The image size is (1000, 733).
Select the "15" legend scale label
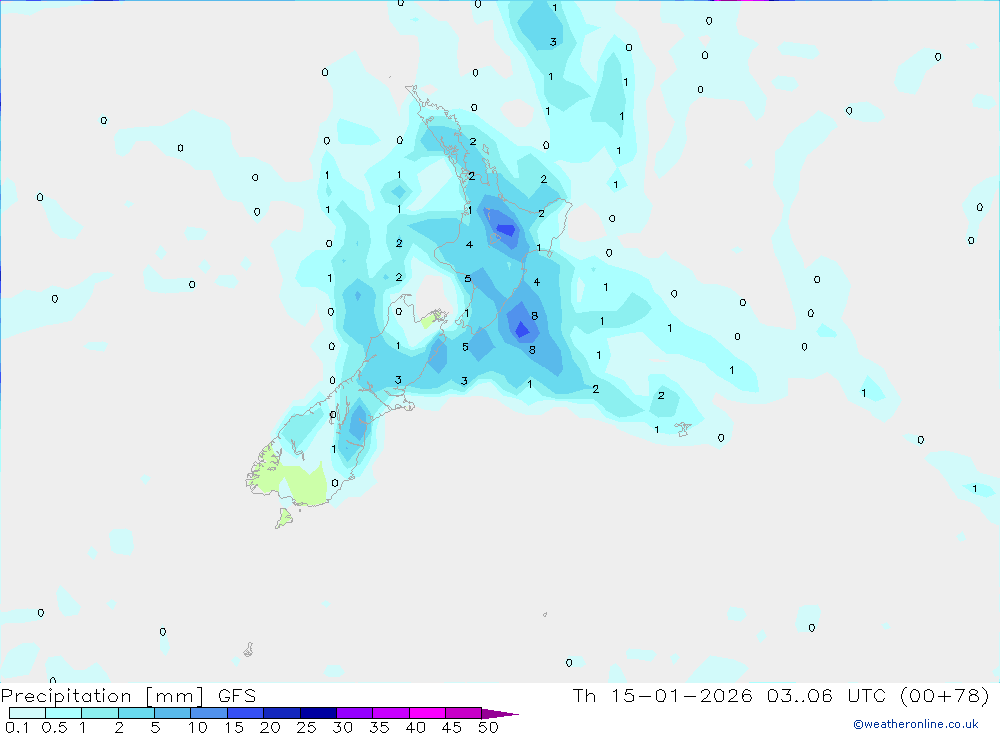coord(234,727)
